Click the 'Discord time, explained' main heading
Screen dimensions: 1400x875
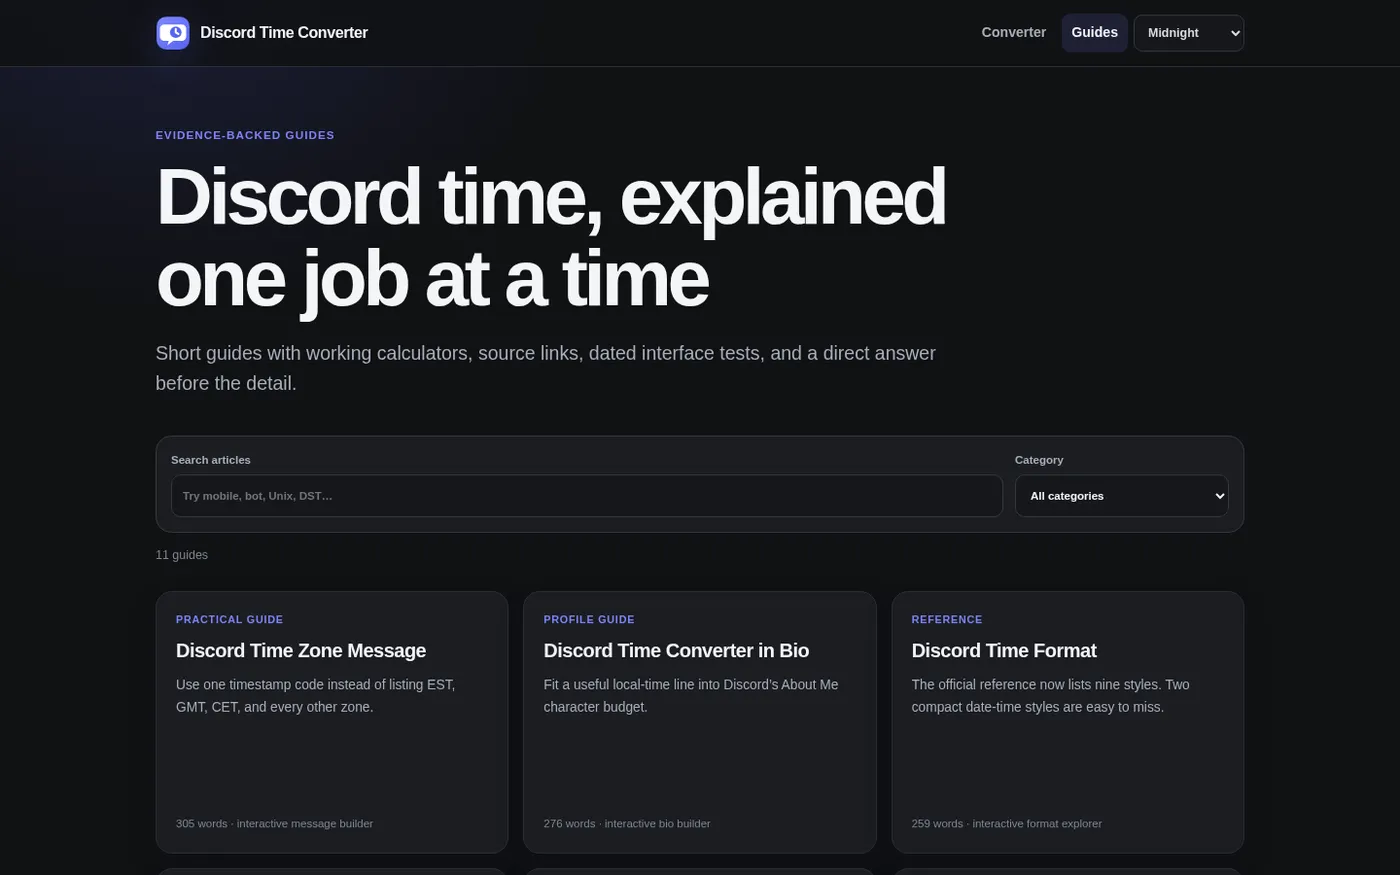tap(551, 238)
